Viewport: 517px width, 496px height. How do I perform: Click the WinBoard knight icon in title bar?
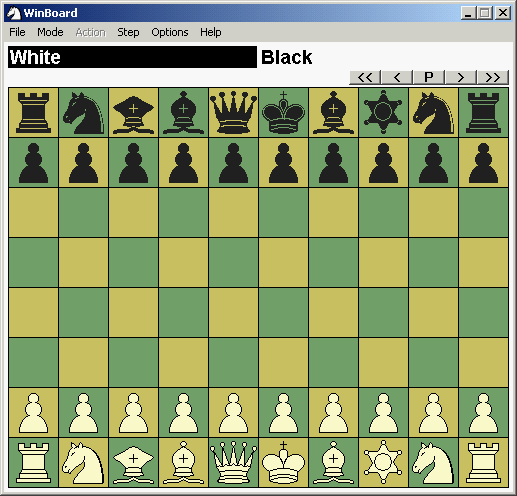14,13
